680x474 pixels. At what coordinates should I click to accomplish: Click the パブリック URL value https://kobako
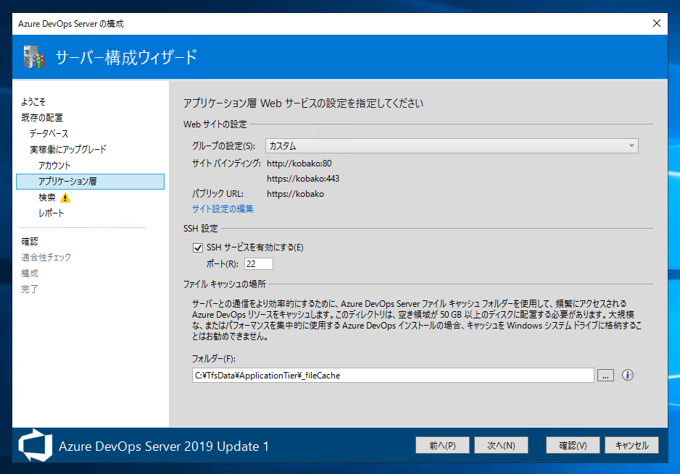295,194
